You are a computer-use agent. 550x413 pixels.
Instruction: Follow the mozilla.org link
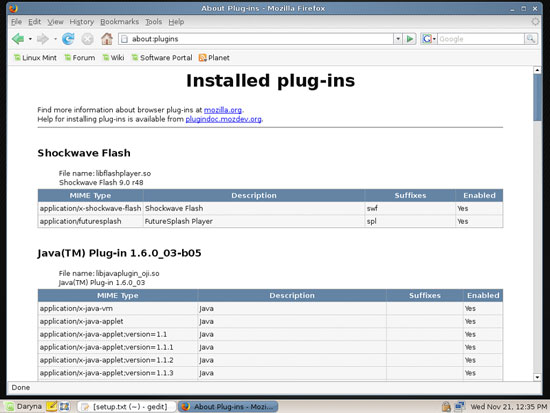click(223, 110)
